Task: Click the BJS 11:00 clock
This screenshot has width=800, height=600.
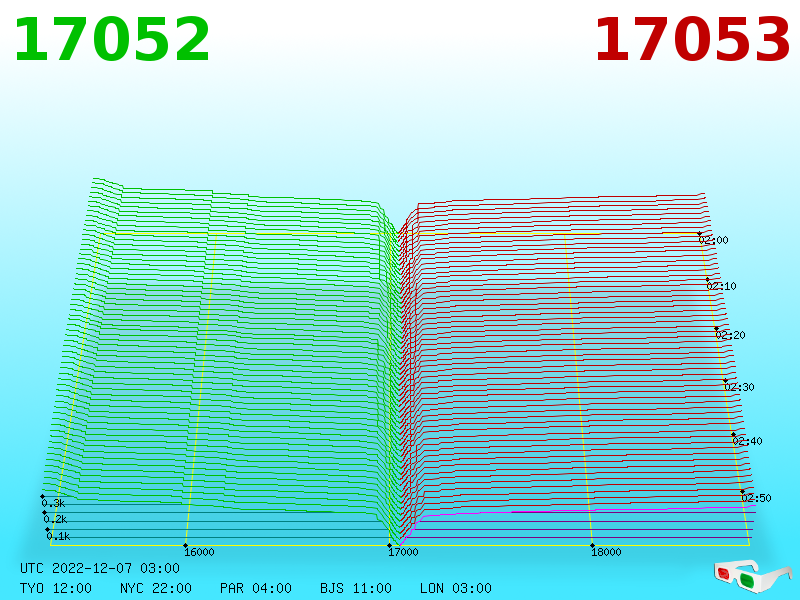Action: [356, 588]
